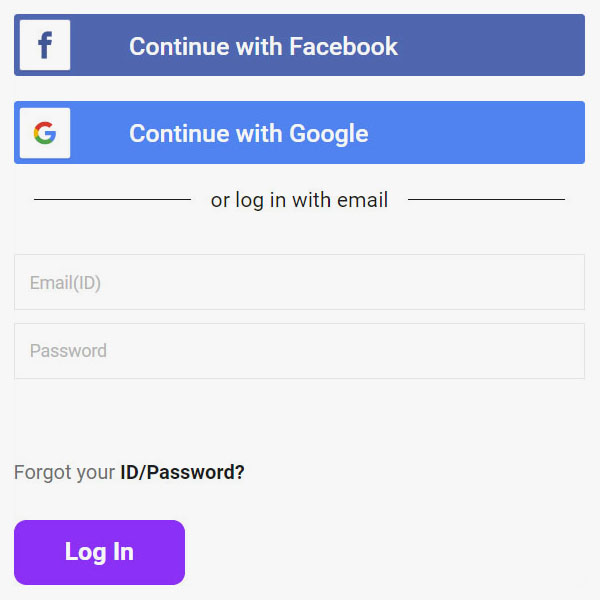The width and height of the screenshot is (600, 600).
Task: Choose Continue with Google button
Action: (299, 132)
